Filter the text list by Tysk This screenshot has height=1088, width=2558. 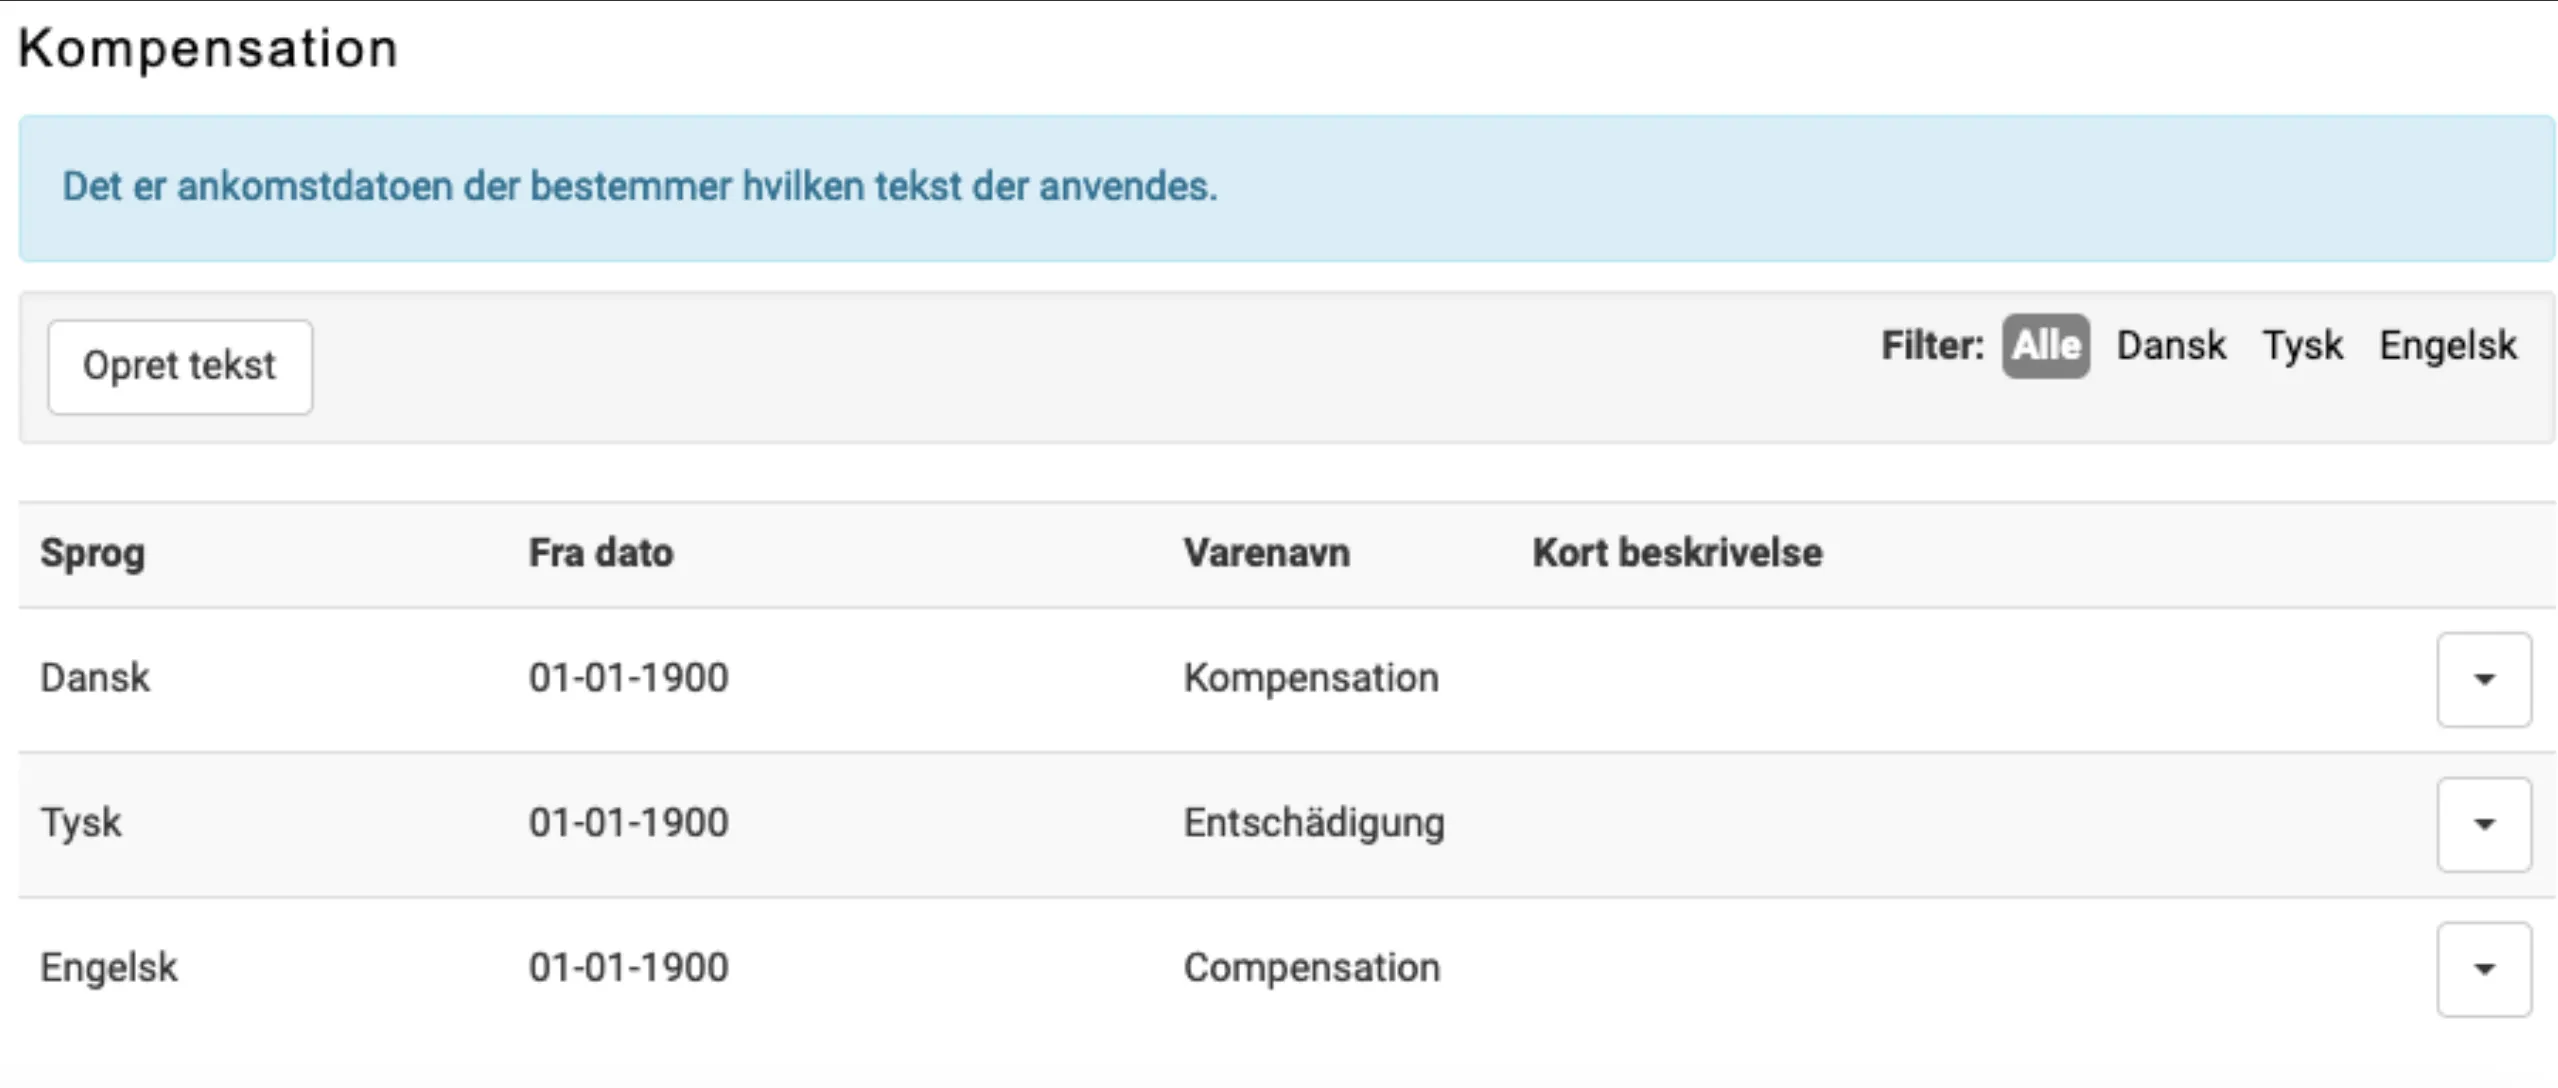coord(2302,346)
